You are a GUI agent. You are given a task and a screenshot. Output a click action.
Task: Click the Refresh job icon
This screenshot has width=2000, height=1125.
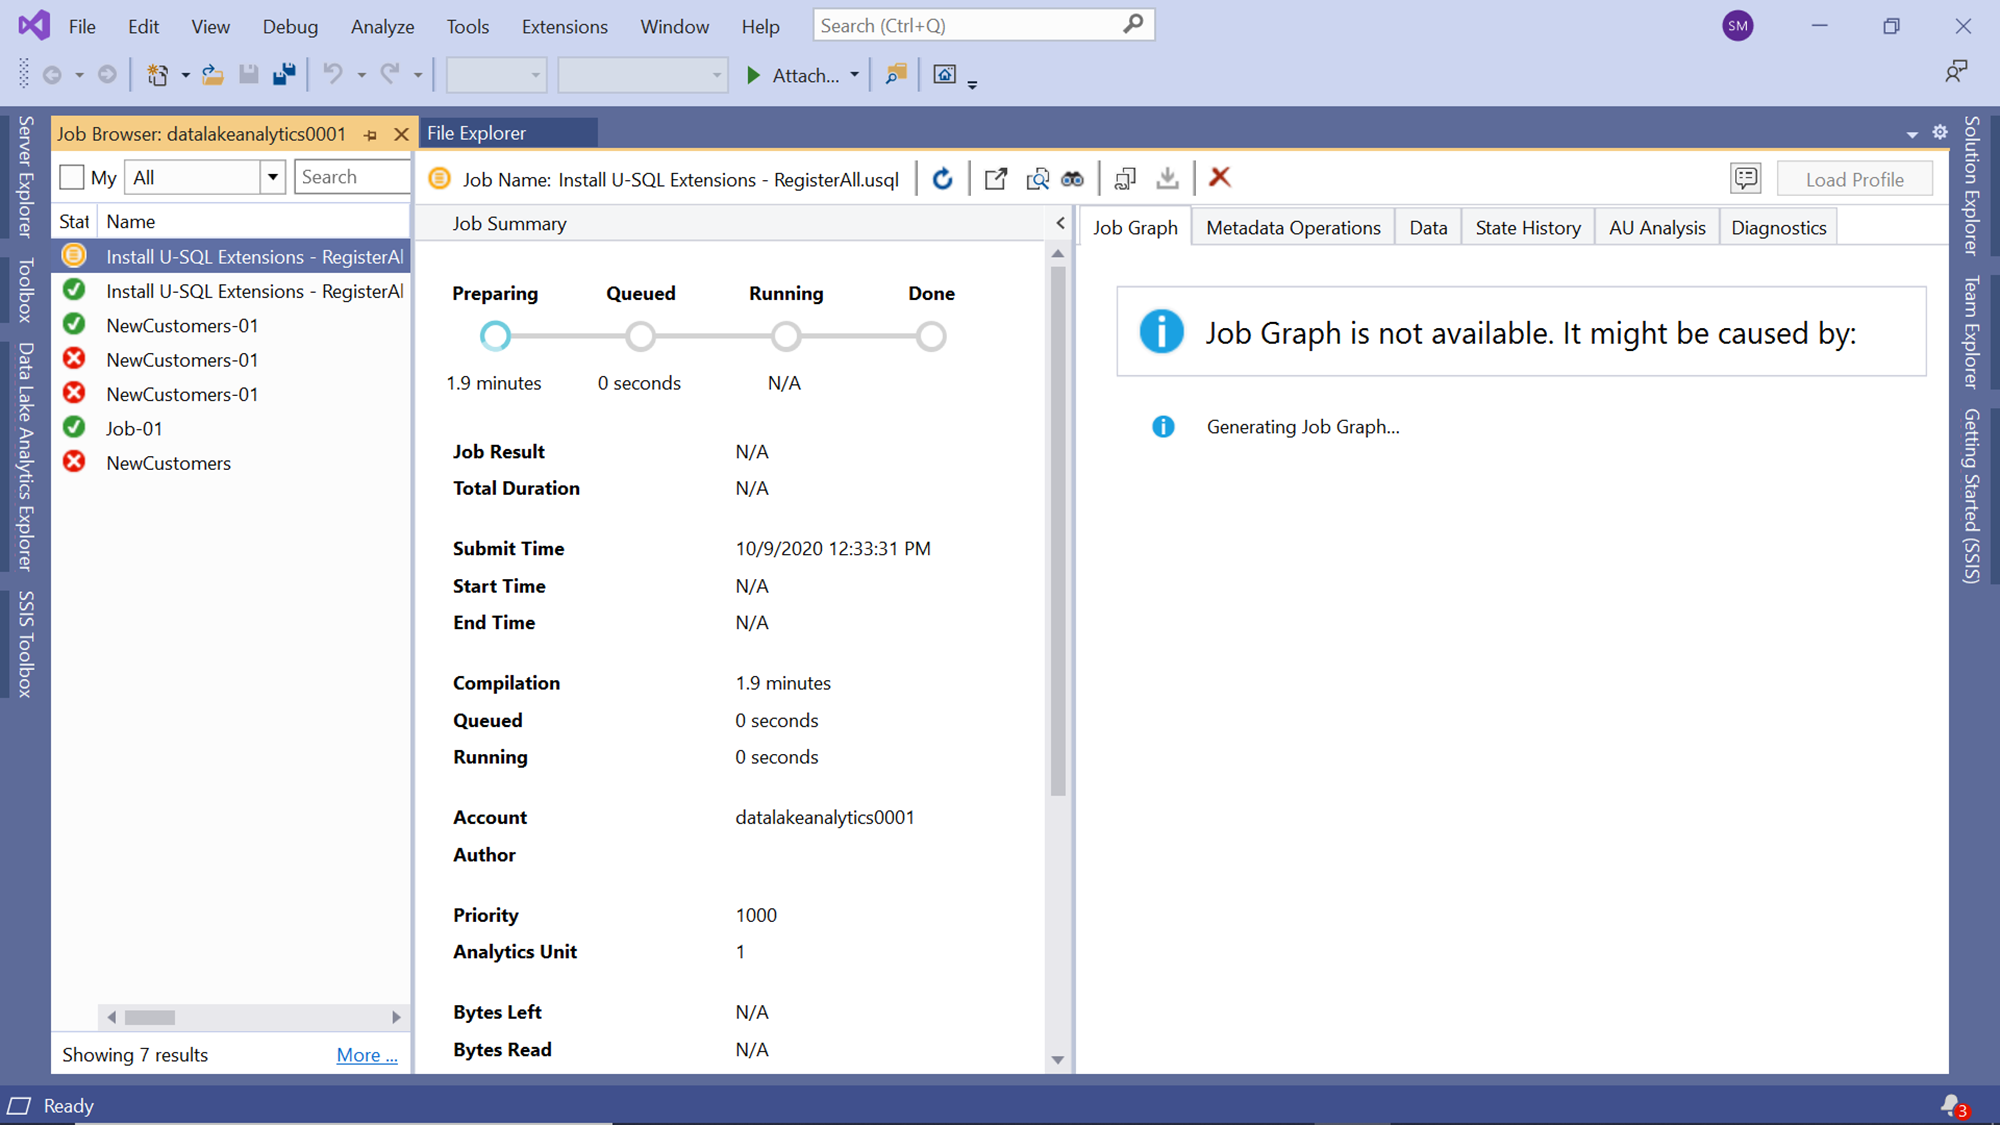coord(942,179)
